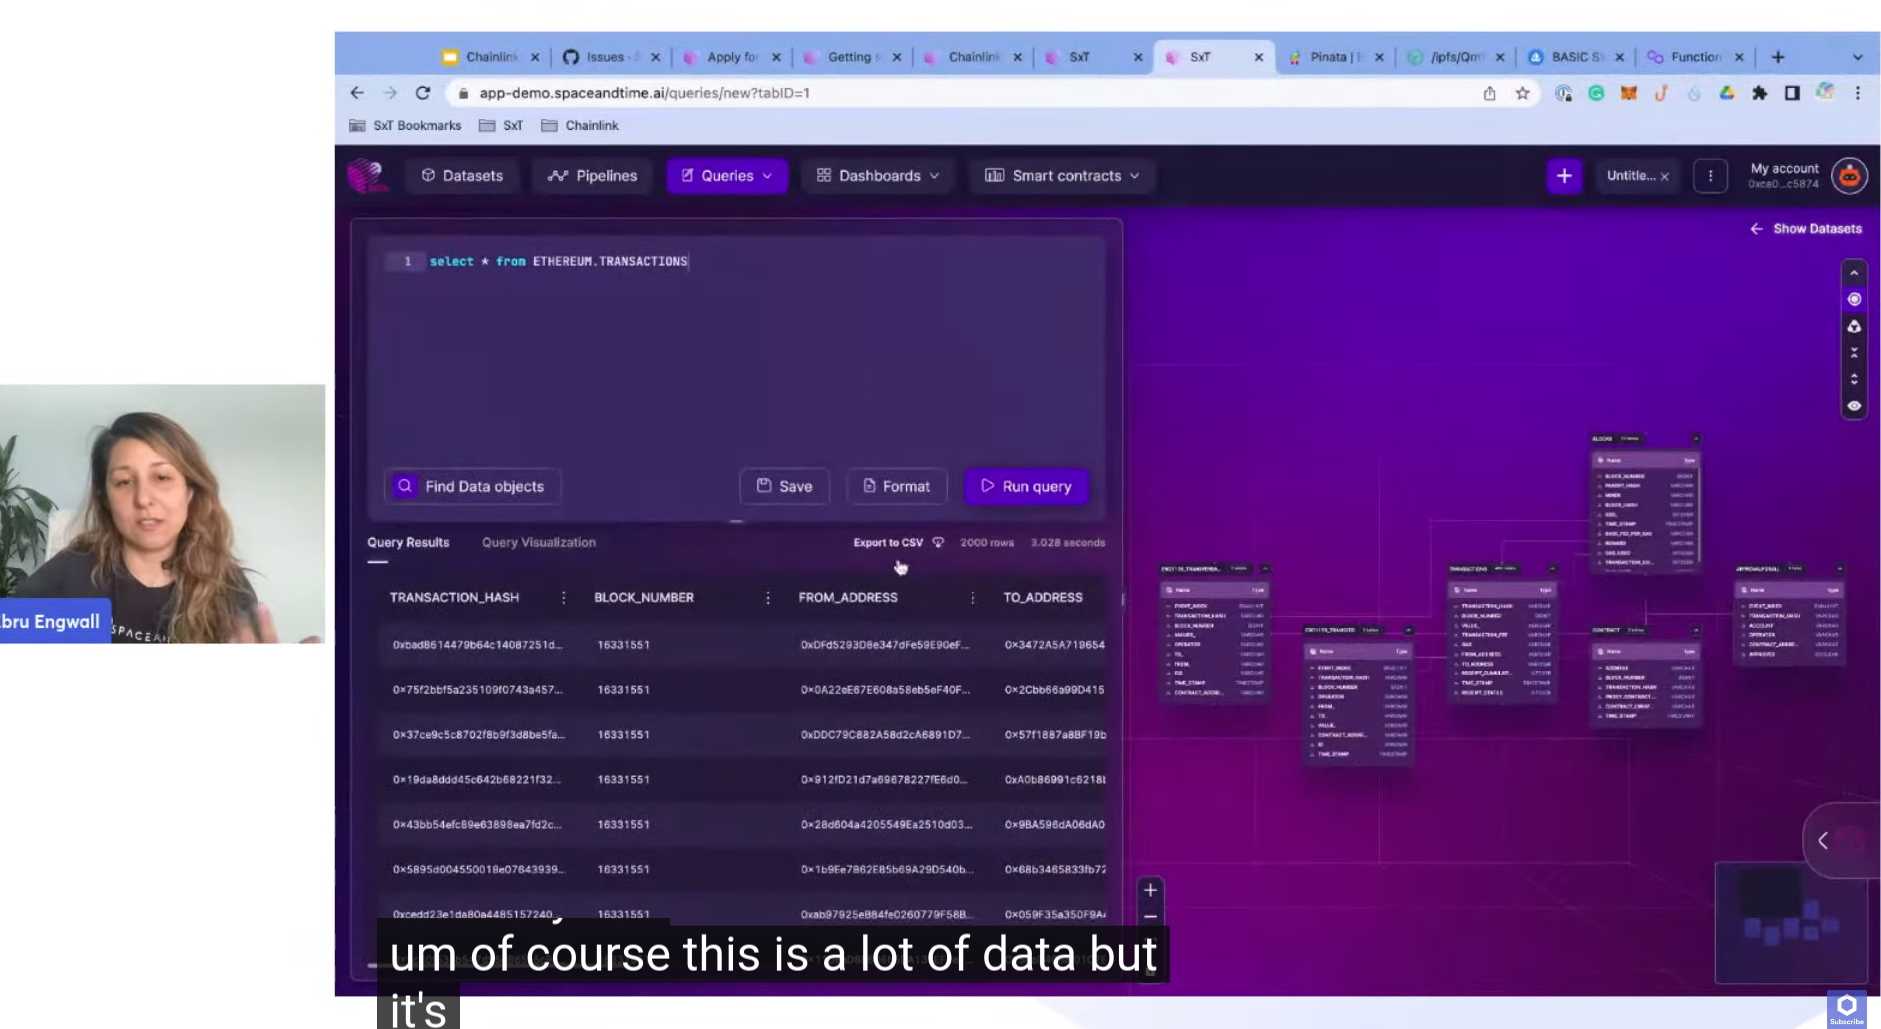Screen dimensions: 1881x1029
Task: Open MetaMask fox extension
Action: click(x=1629, y=93)
